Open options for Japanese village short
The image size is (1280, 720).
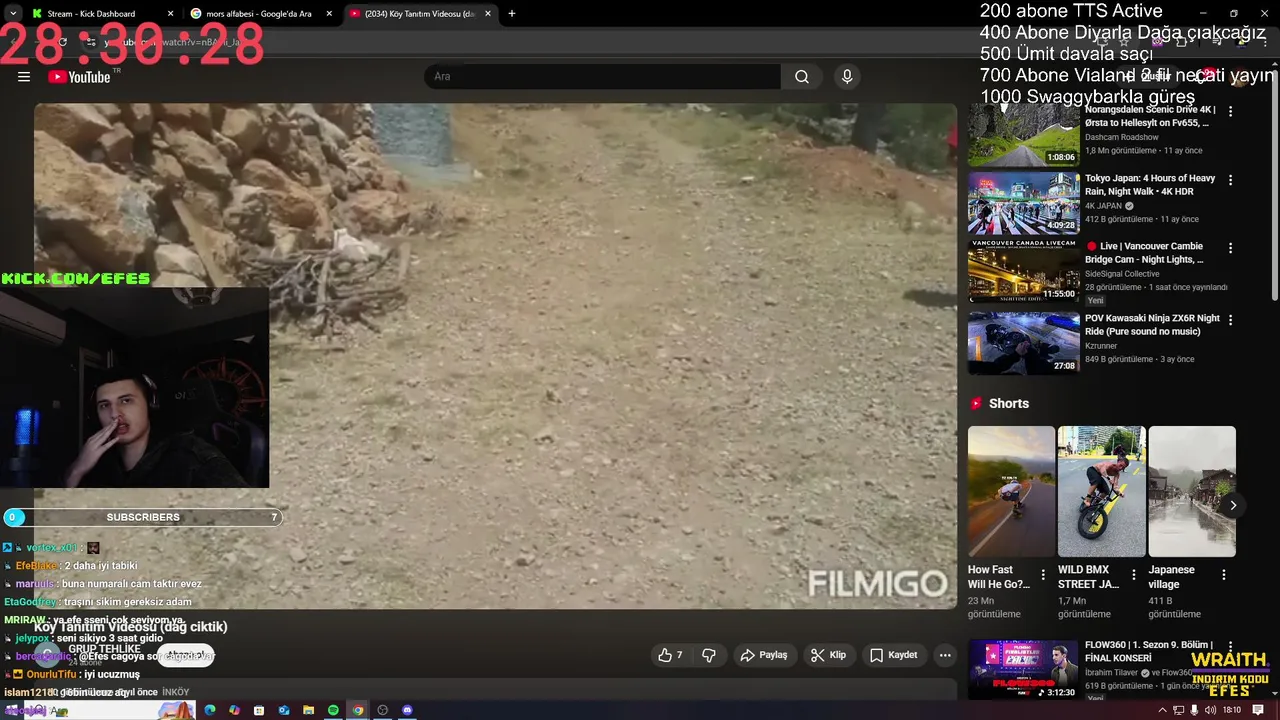pos(1224,575)
